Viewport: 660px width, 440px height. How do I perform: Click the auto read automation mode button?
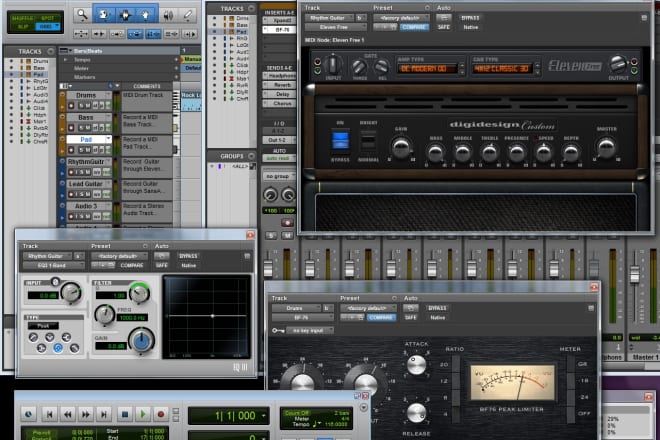(278, 158)
